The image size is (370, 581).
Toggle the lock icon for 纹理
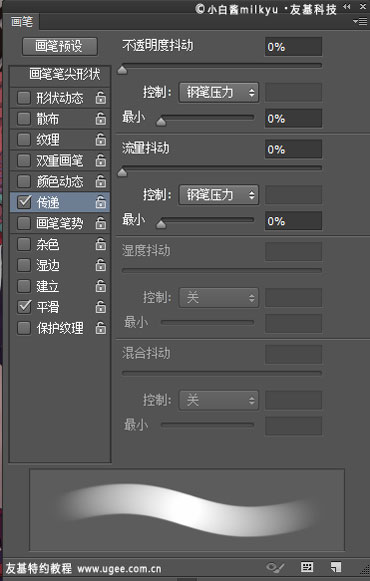(101, 140)
